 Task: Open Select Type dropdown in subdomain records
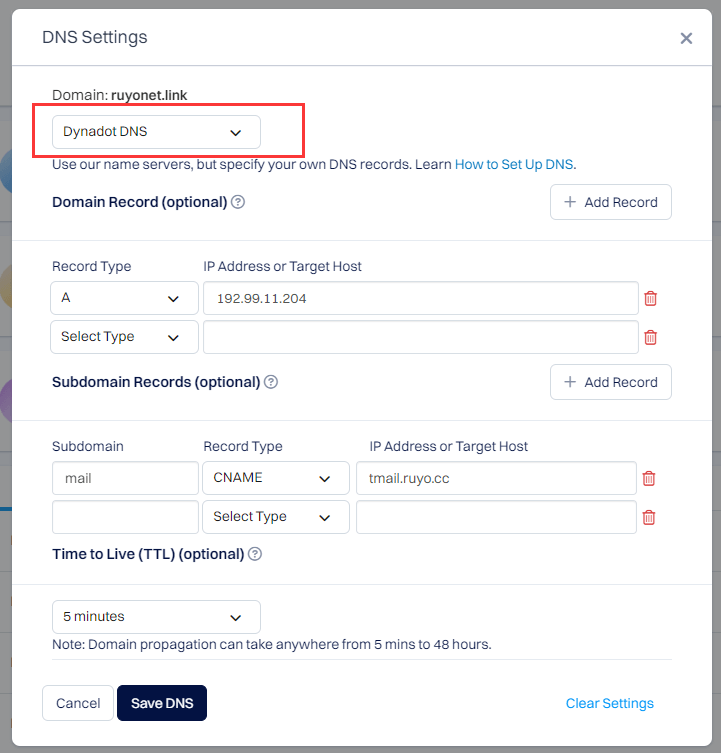point(276,517)
